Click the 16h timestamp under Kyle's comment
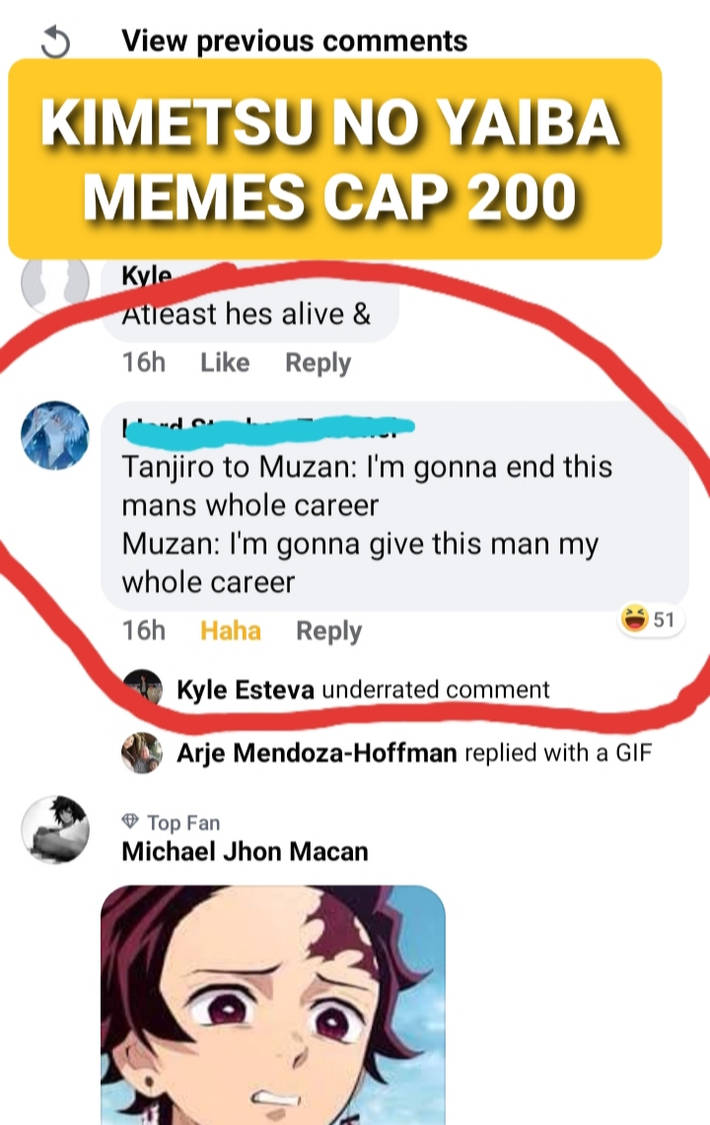The image size is (710, 1125). [x=143, y=362]
